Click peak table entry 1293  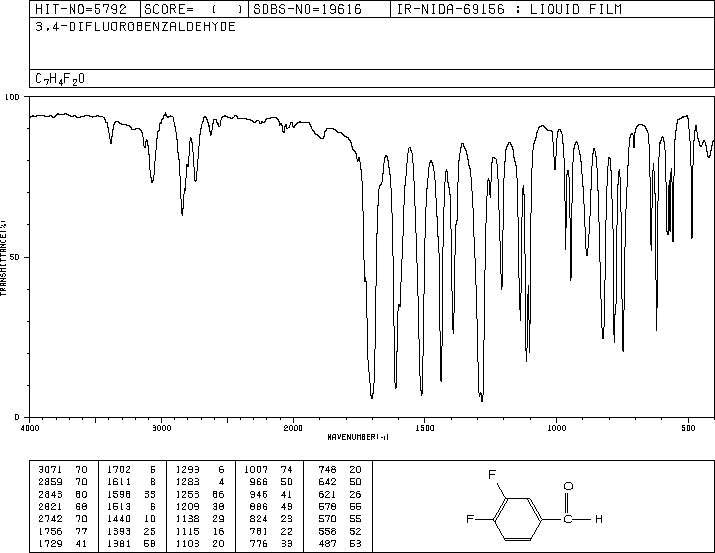point(187,470)
